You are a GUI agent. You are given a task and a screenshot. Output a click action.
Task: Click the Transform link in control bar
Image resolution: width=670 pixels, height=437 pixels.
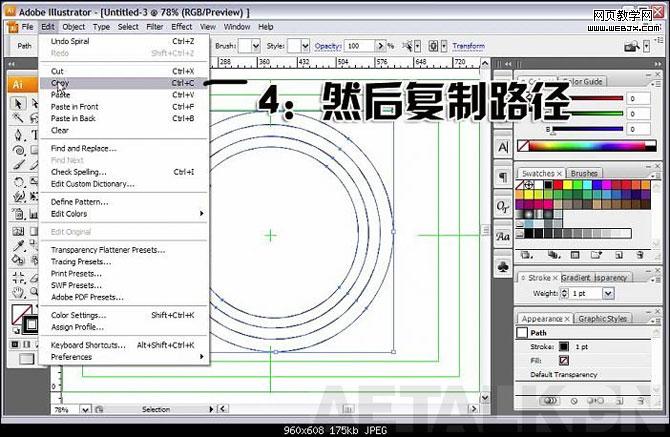coord(468,46)
